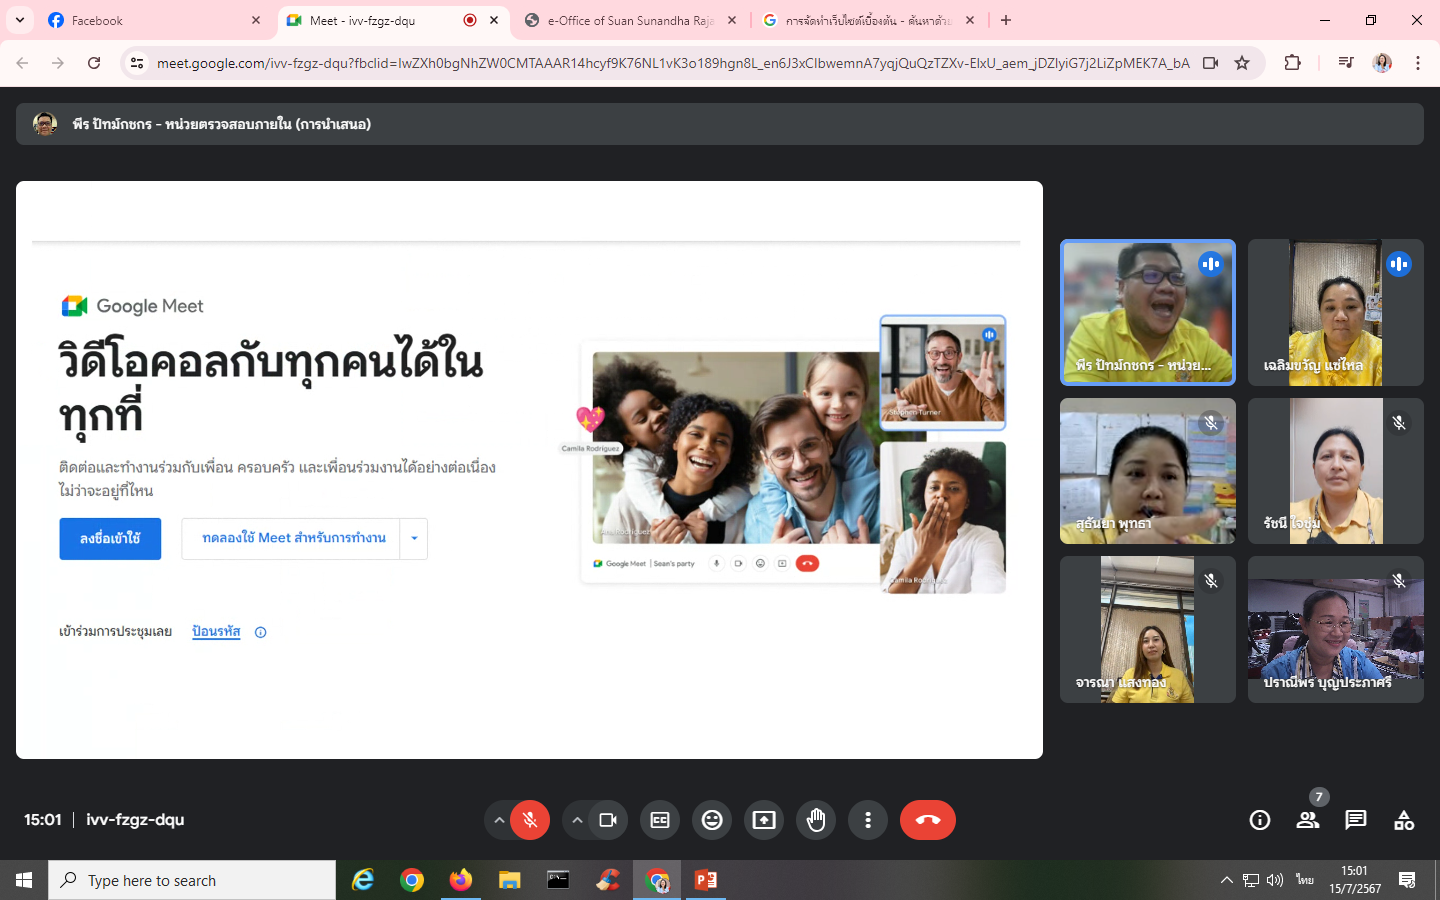Click the ป้อนรหัส link
Image resolution: width=1440 pixels, height=900 pixels.
pyautogui.click(x=216, y=631)
